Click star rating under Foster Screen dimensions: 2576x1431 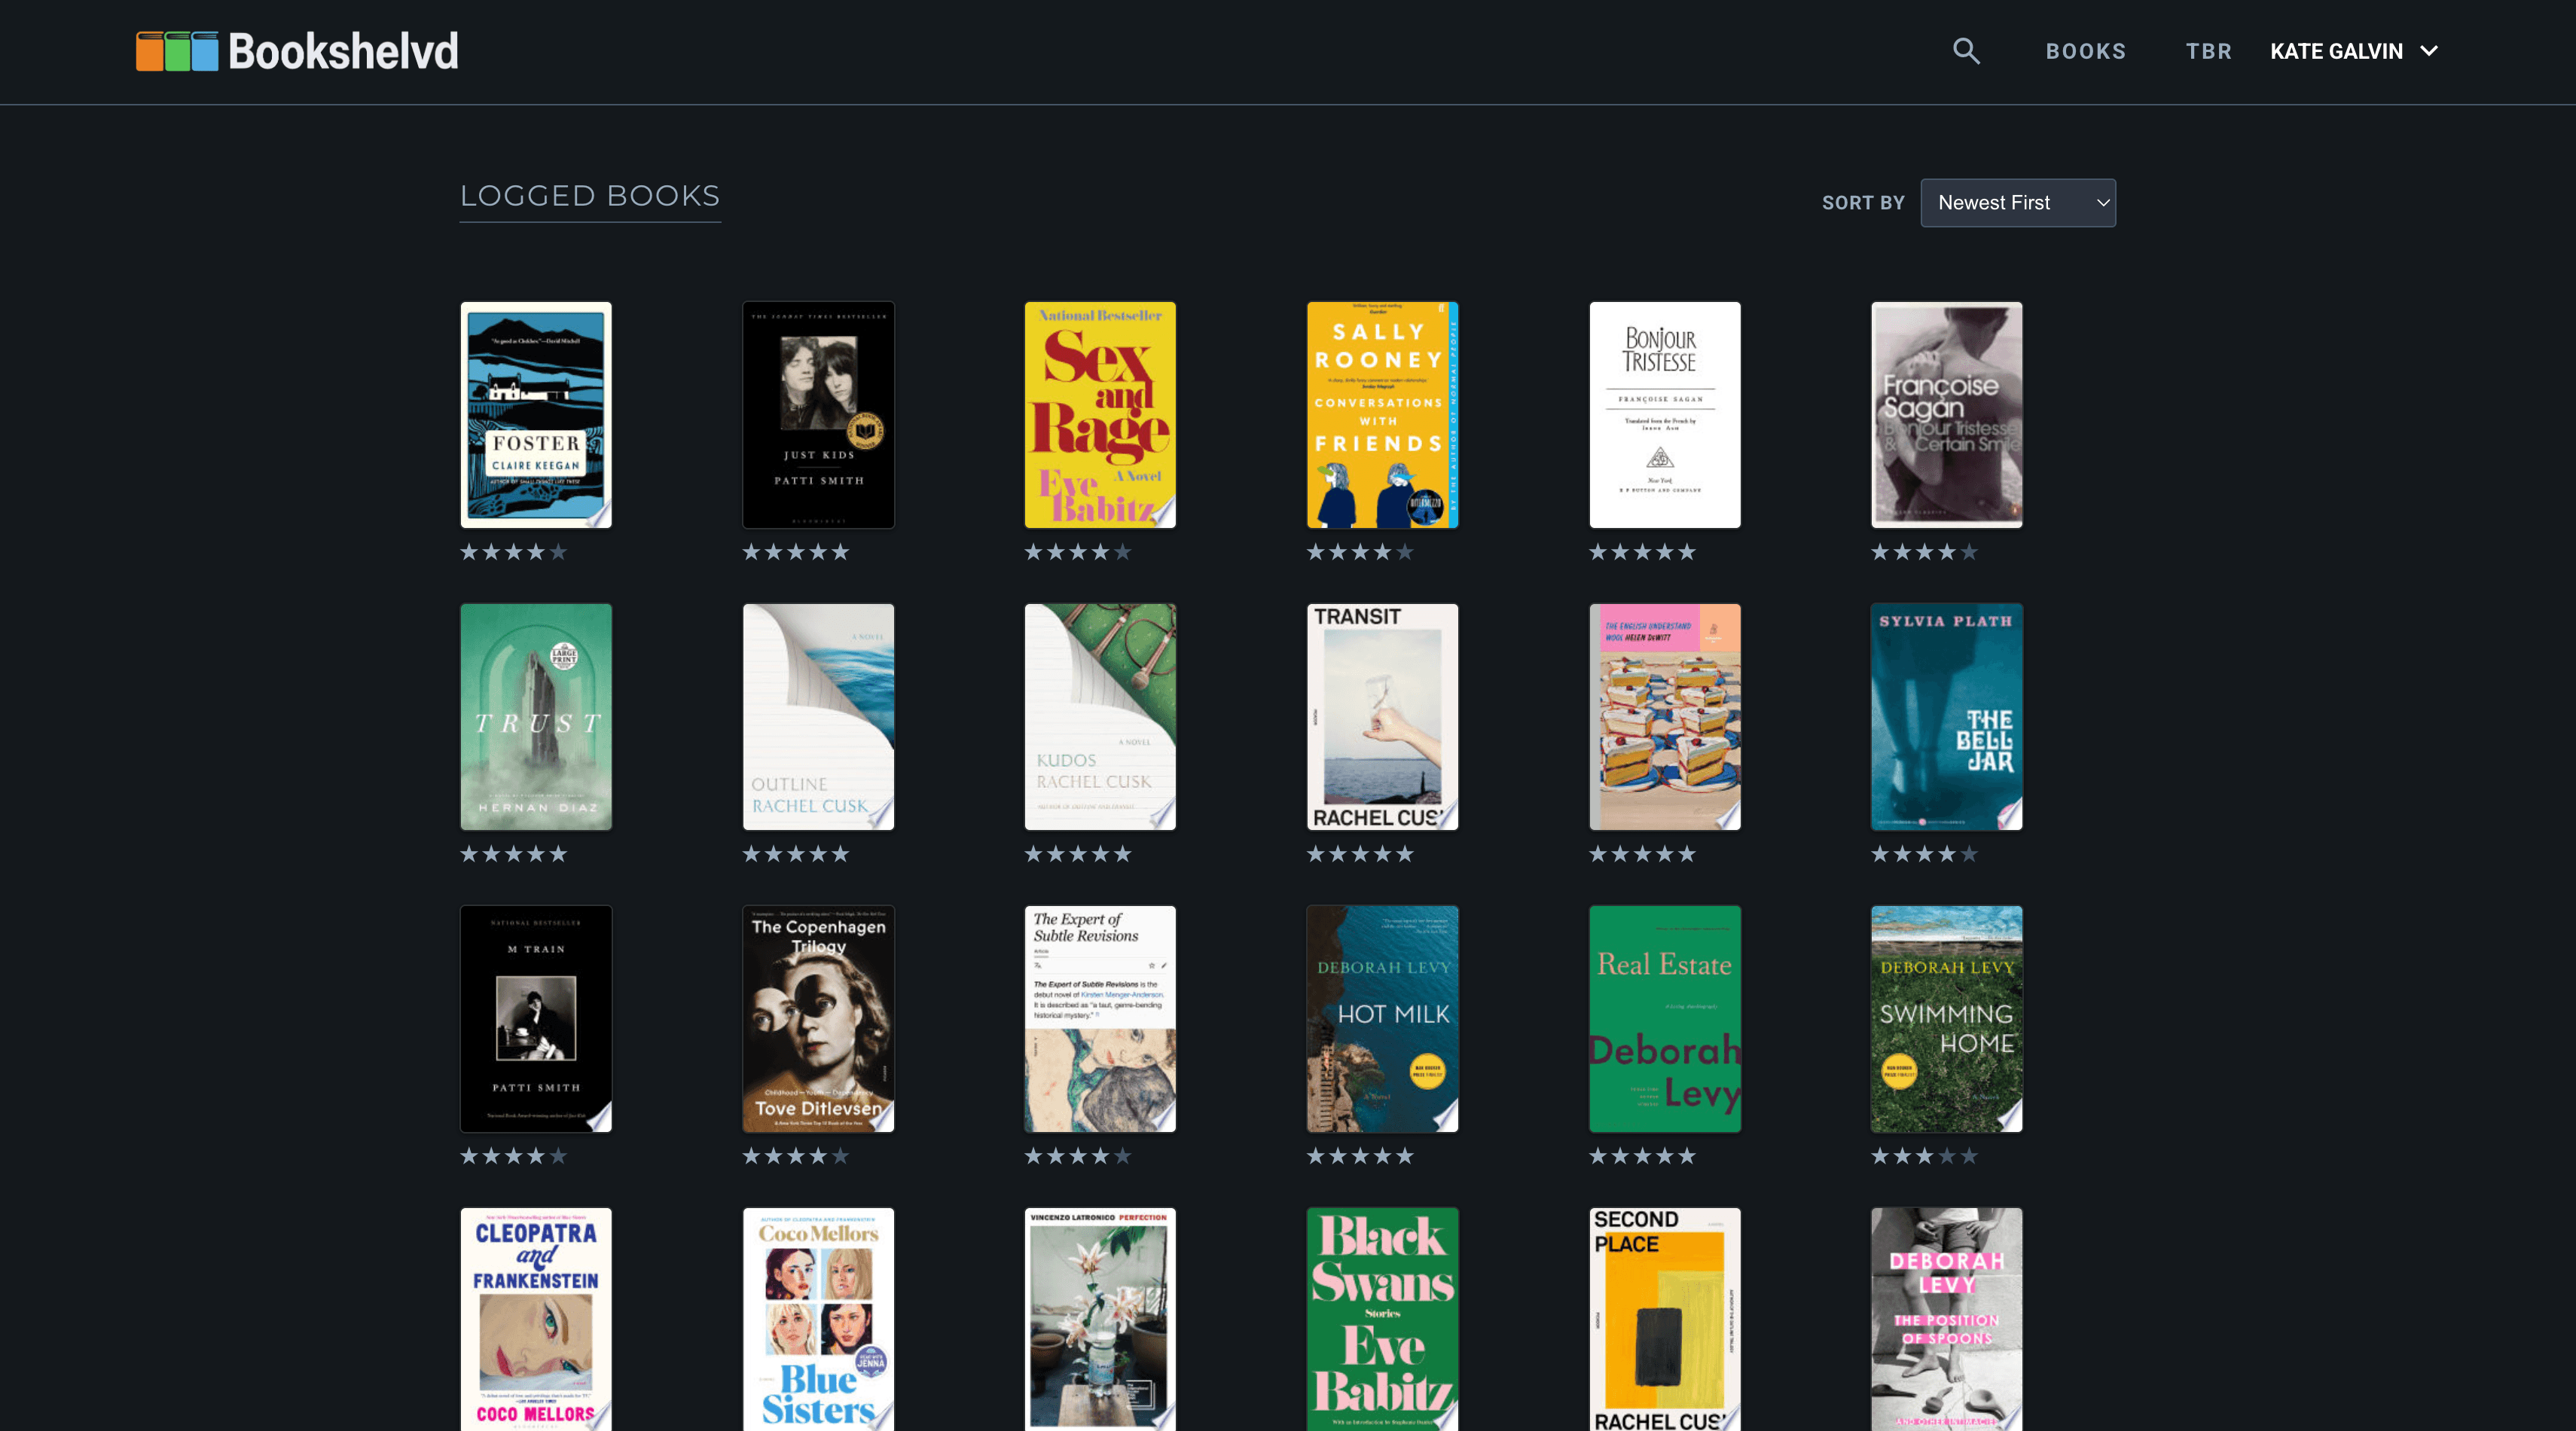click(x=514, y=552)
